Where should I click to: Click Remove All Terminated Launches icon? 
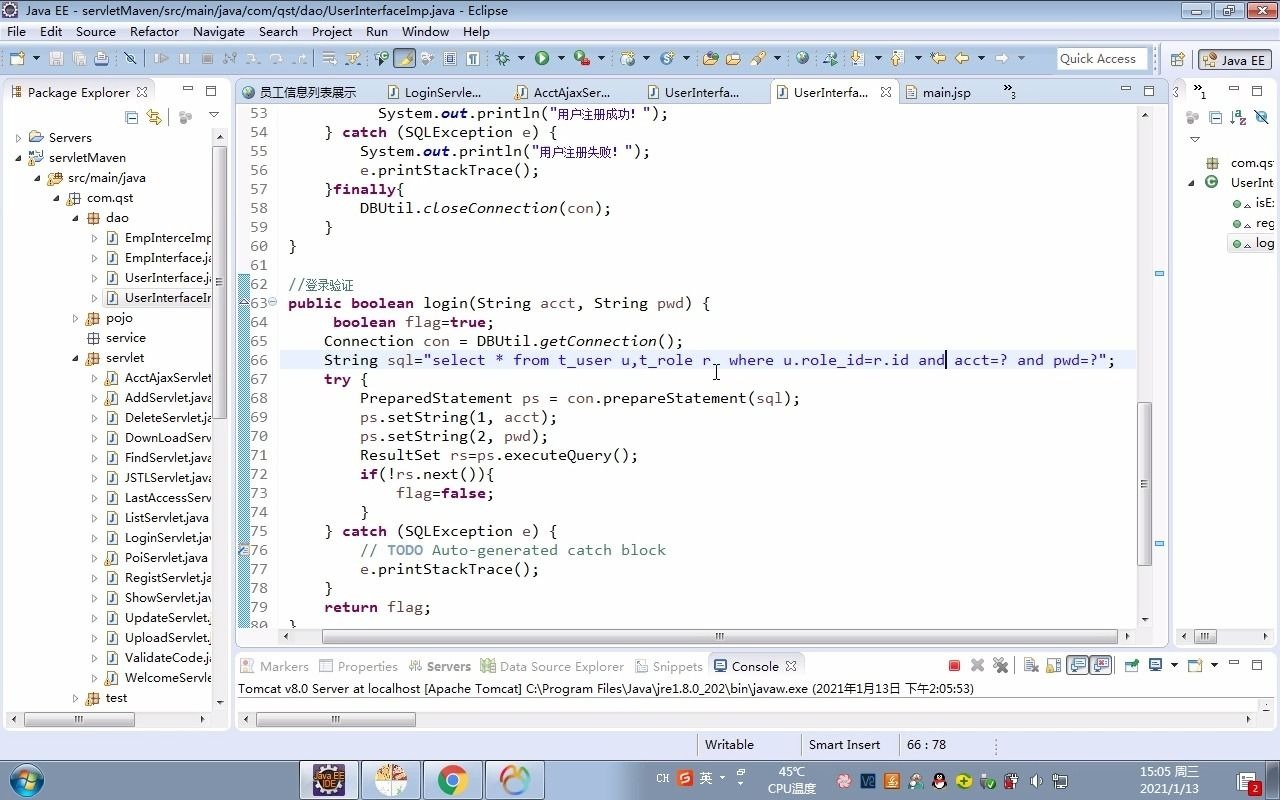click(1000, 666)
